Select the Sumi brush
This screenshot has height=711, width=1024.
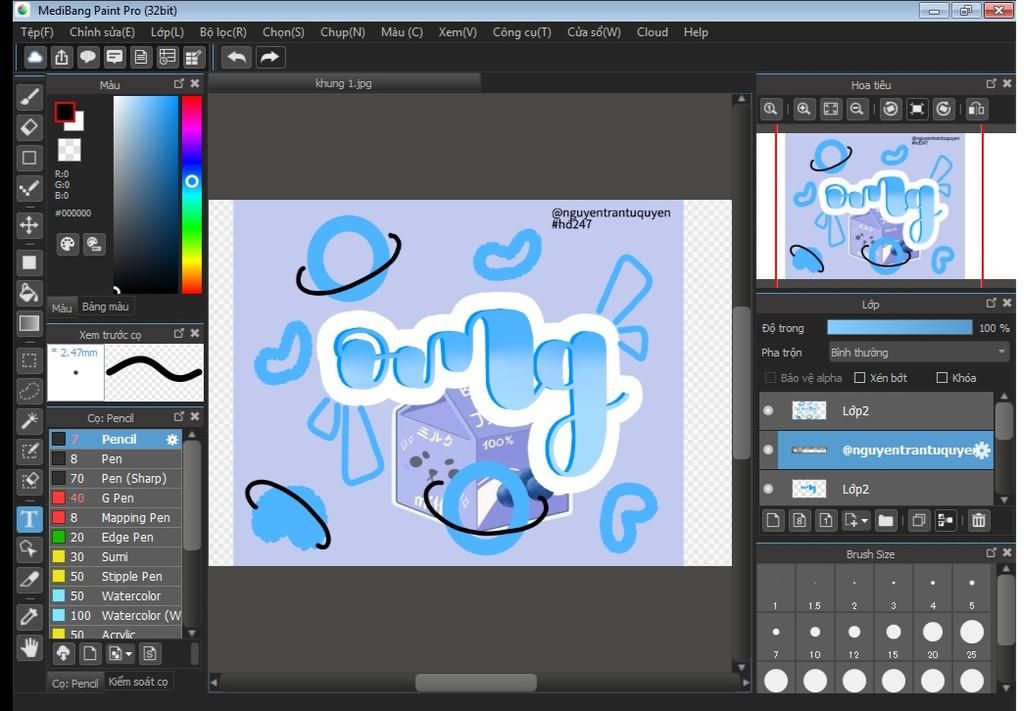[x=116, y=557]
